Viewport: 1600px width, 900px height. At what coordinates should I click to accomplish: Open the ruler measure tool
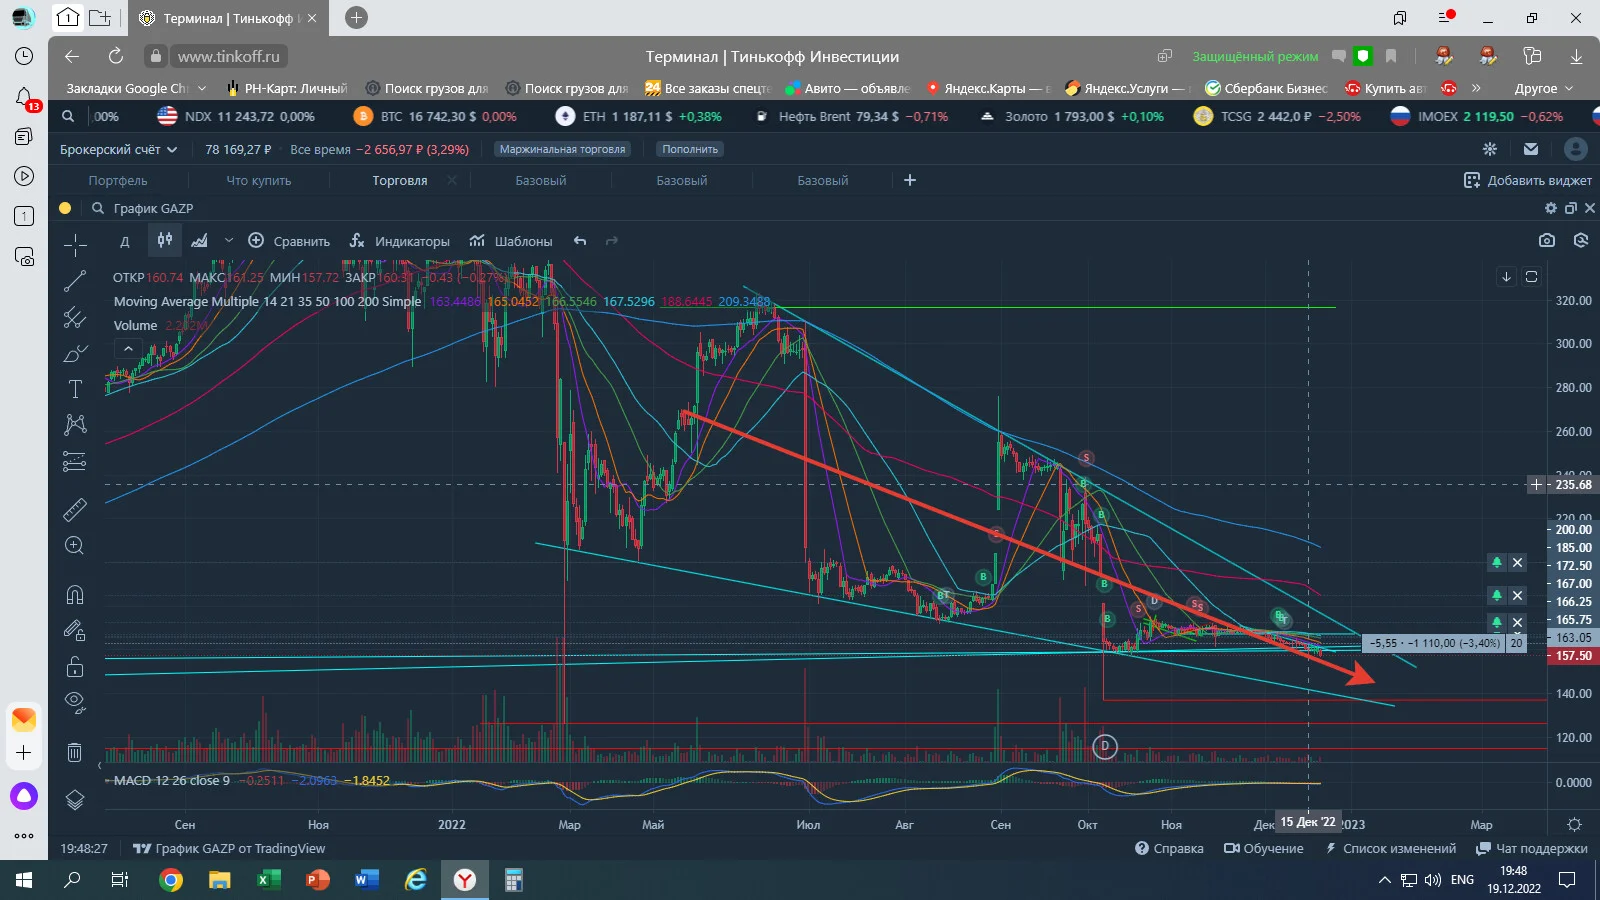click(75, 510)
